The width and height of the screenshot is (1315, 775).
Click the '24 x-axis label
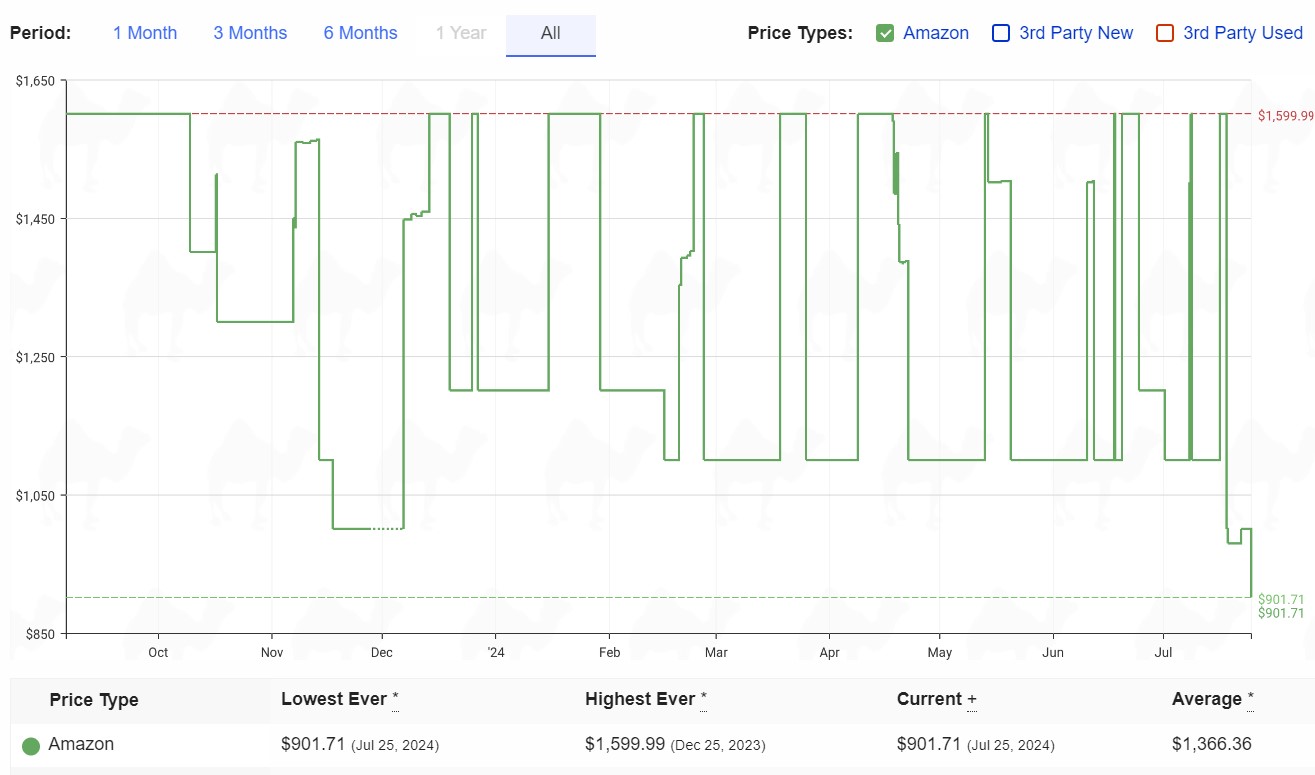pyautogui.click(x=497, y=653)
